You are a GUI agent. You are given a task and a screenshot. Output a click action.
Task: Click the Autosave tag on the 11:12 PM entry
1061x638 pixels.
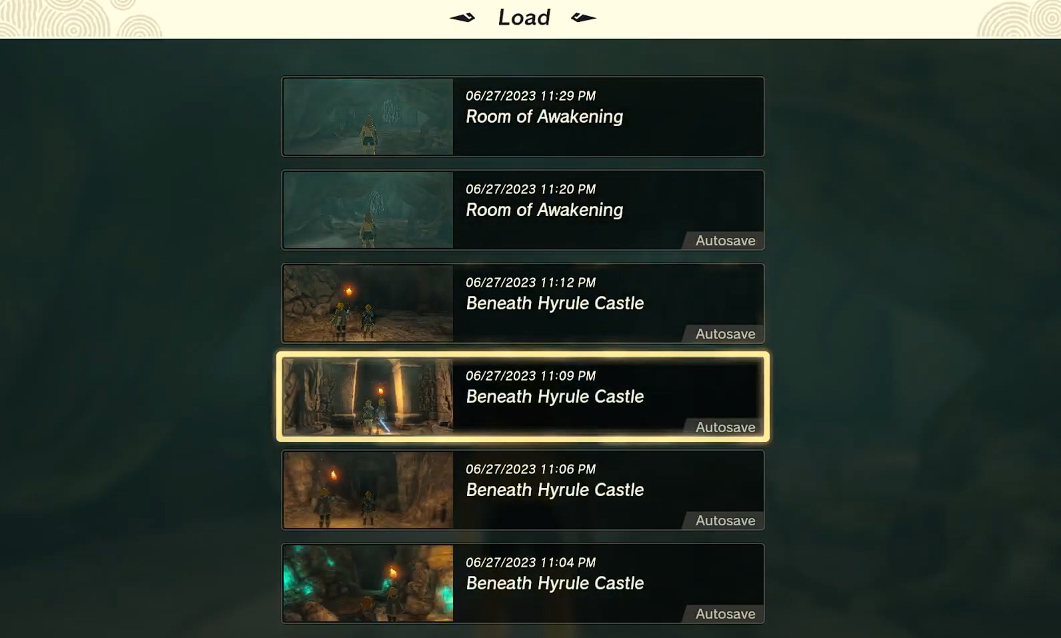click(723, 334)
